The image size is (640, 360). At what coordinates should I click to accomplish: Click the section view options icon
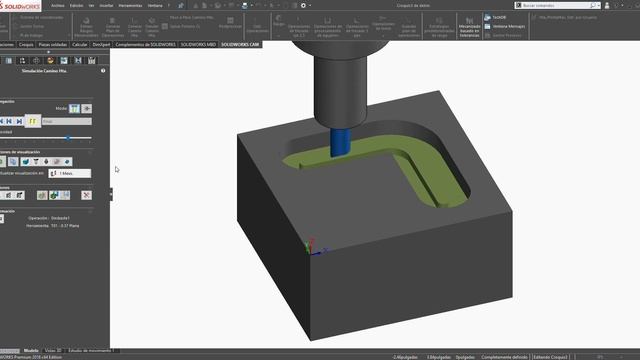click(x=20, y=196)
